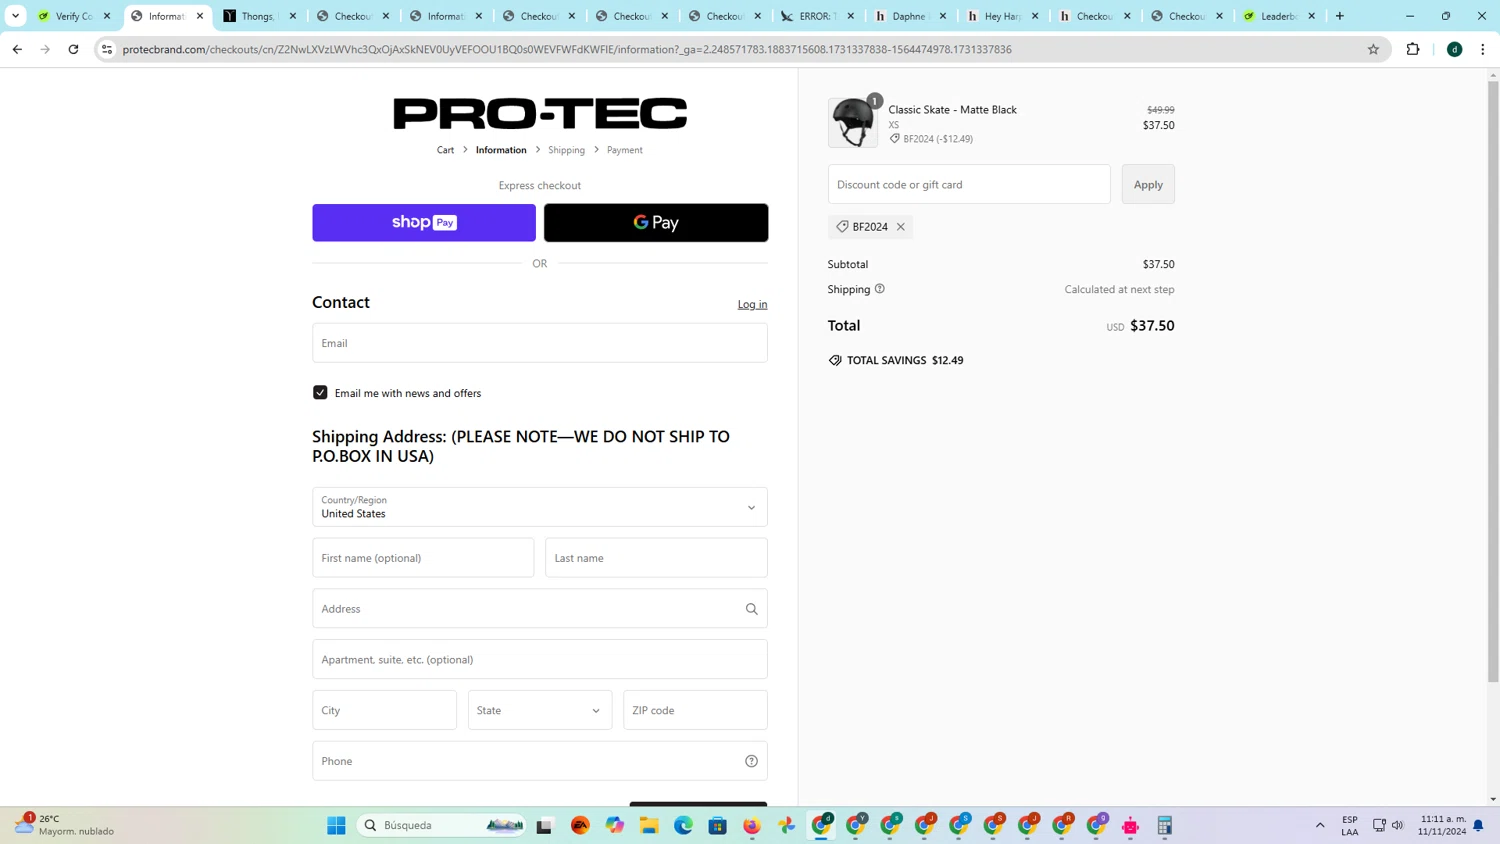
Task: Click the phone field help icon
Action: click(751, 761)
